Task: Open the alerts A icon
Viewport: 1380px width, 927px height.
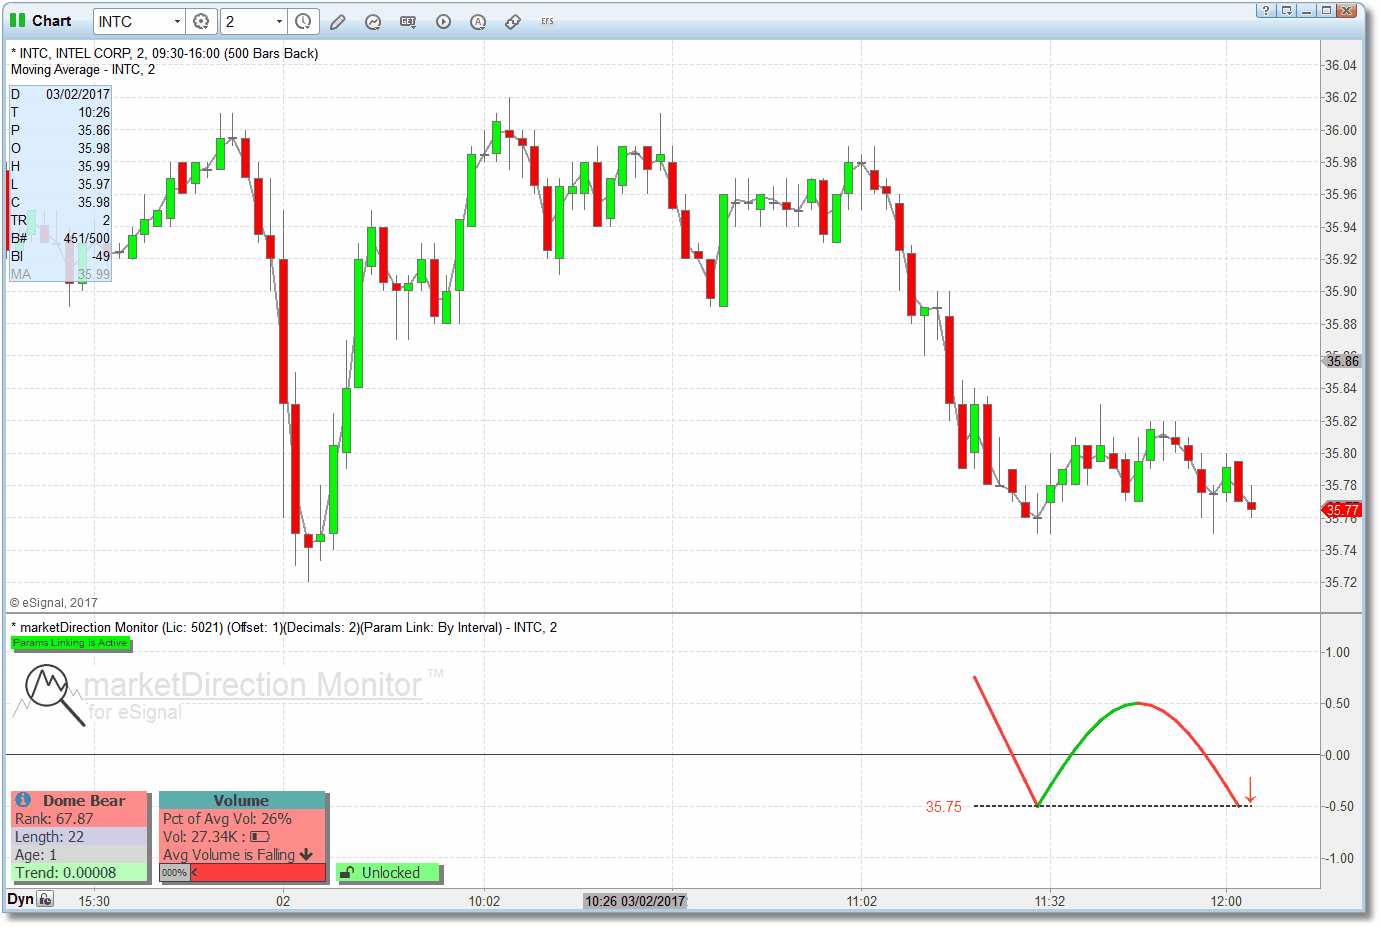Action: tap(478, 21)
